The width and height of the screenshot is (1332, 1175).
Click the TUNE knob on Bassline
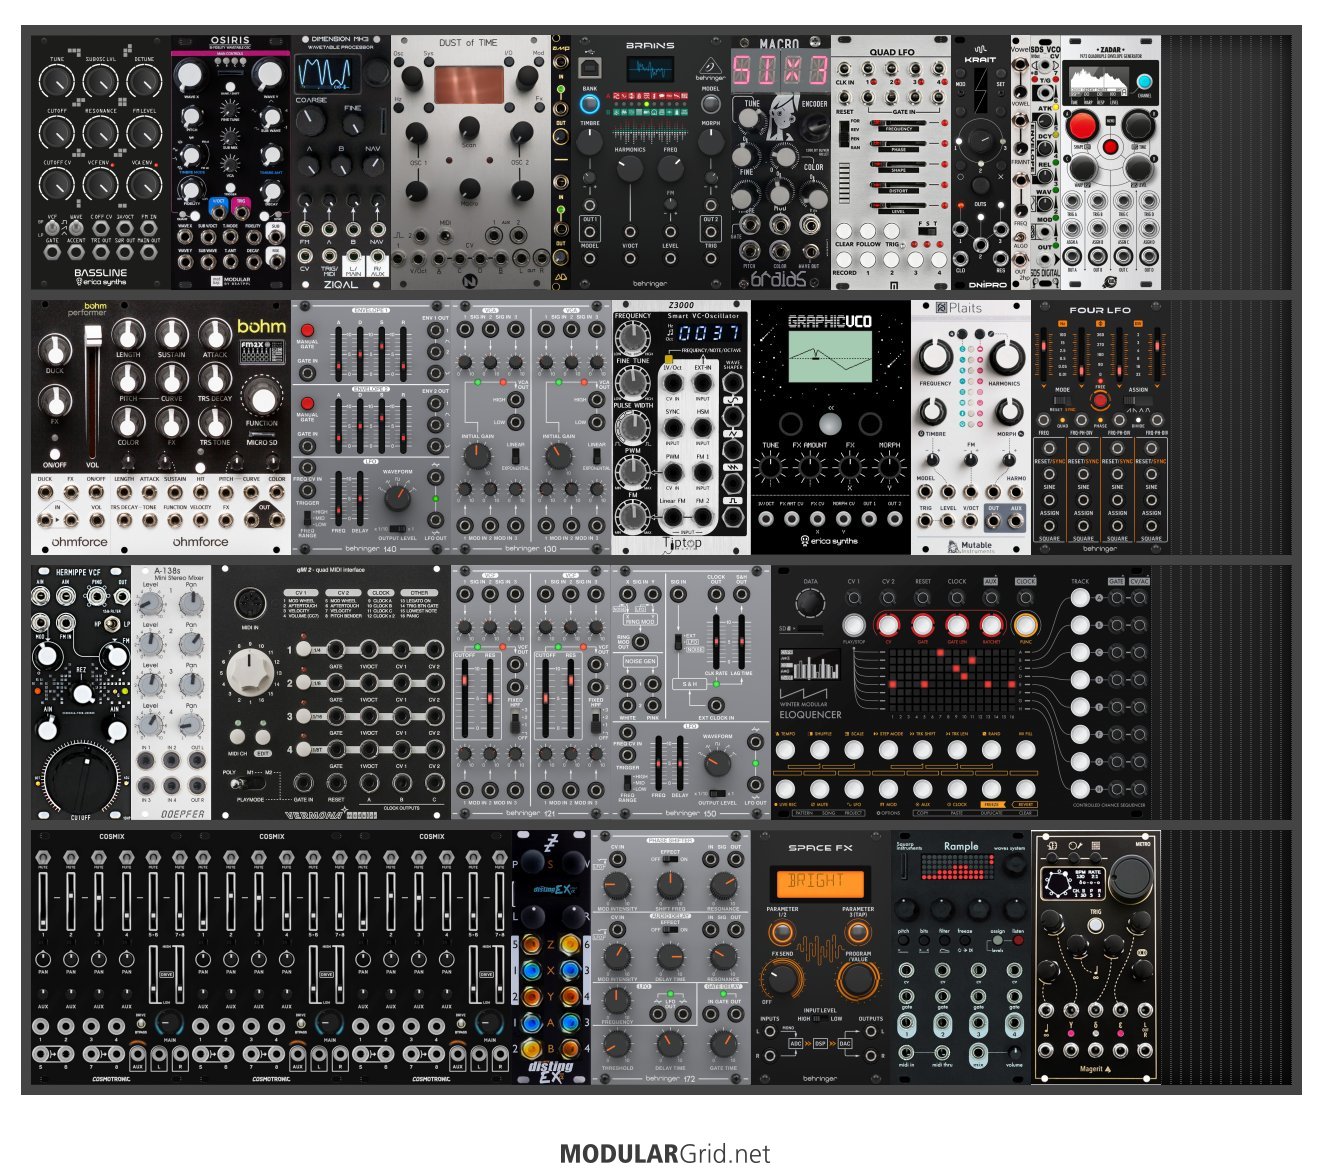click(x=58, y=80)
